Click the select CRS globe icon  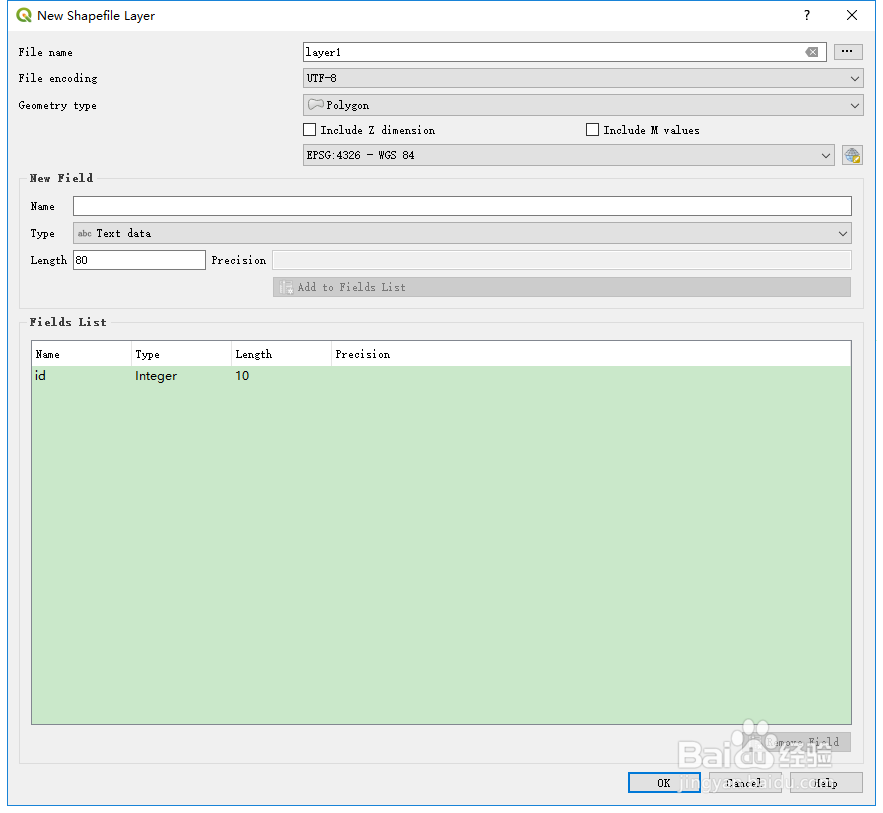pos(852,155)
